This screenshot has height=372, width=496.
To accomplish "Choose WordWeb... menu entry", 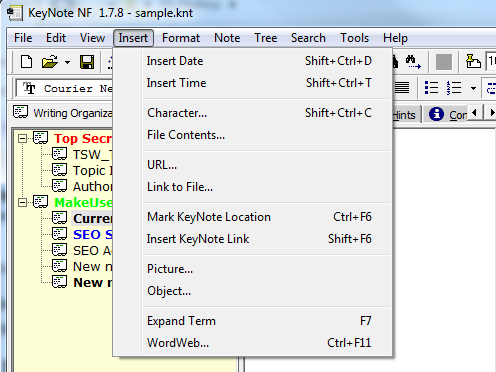I will (253, 343).
